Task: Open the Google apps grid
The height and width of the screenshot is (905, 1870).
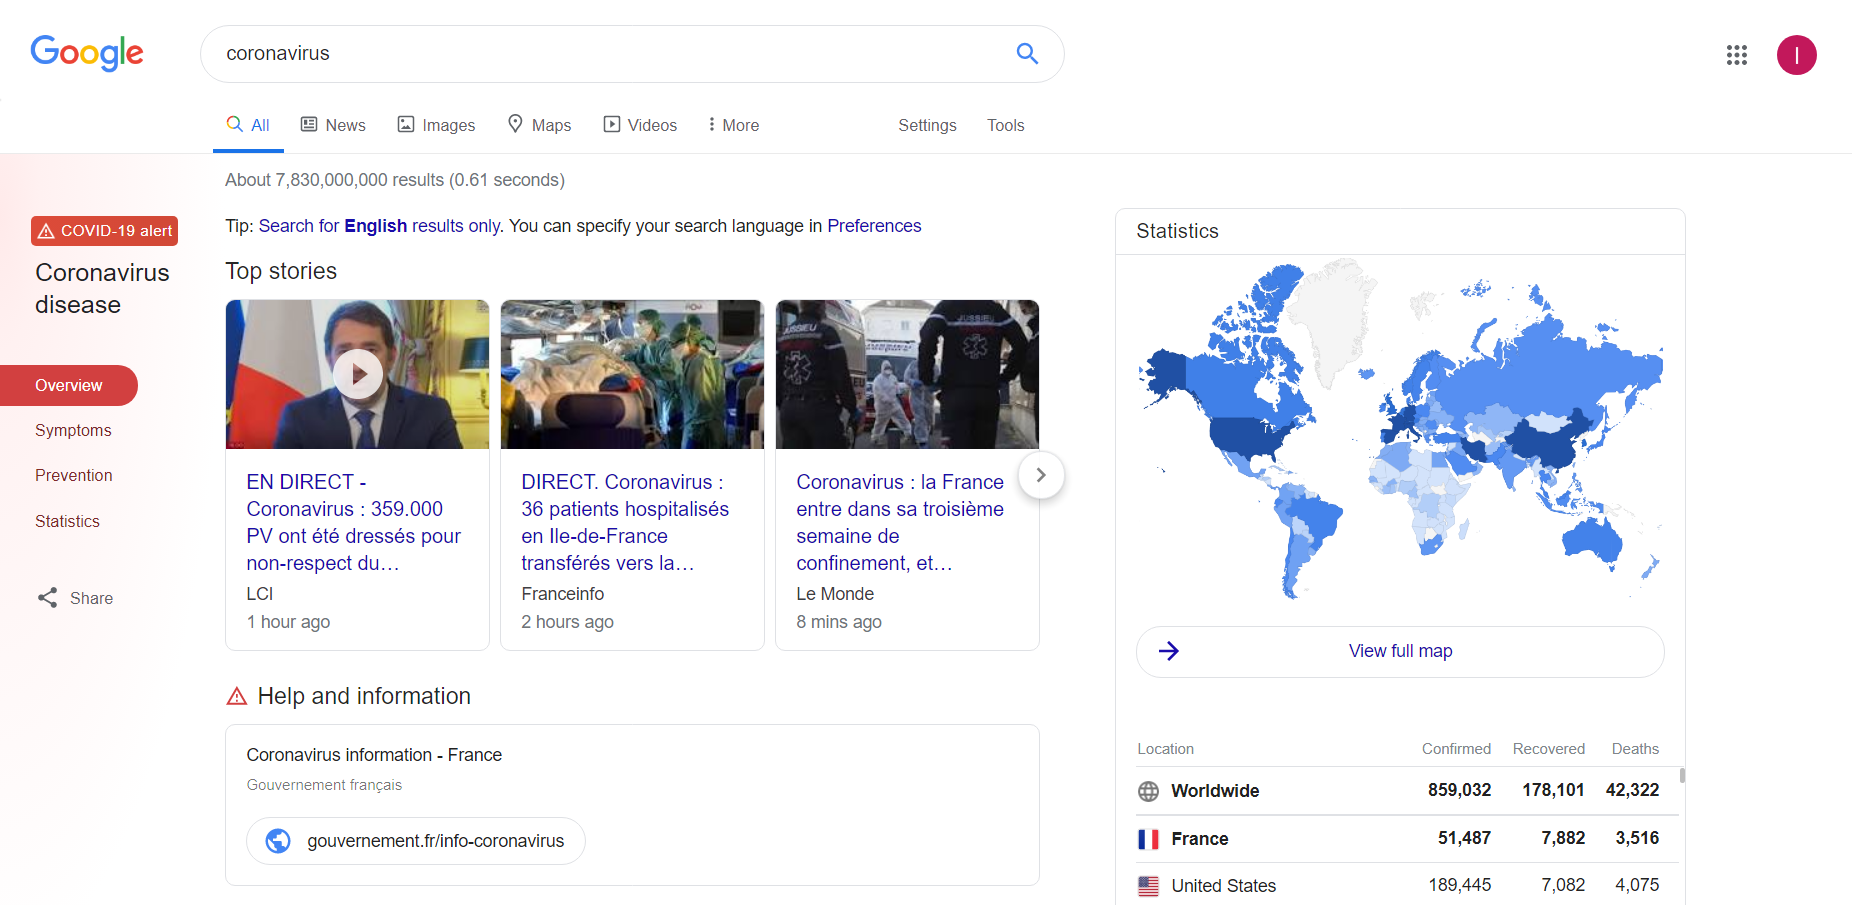Action: (1737, 55)
